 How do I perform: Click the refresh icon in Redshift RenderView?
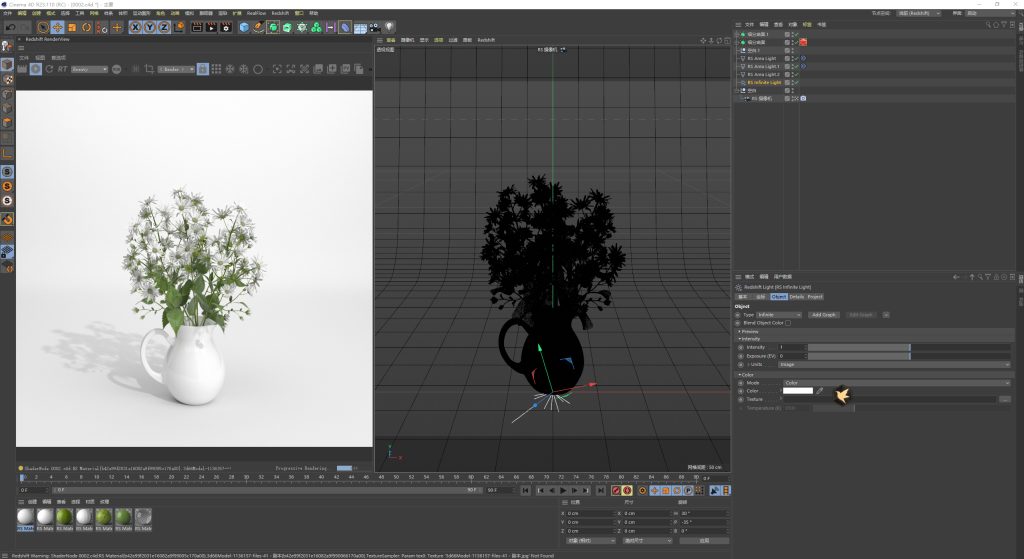[x=49, y=69]
